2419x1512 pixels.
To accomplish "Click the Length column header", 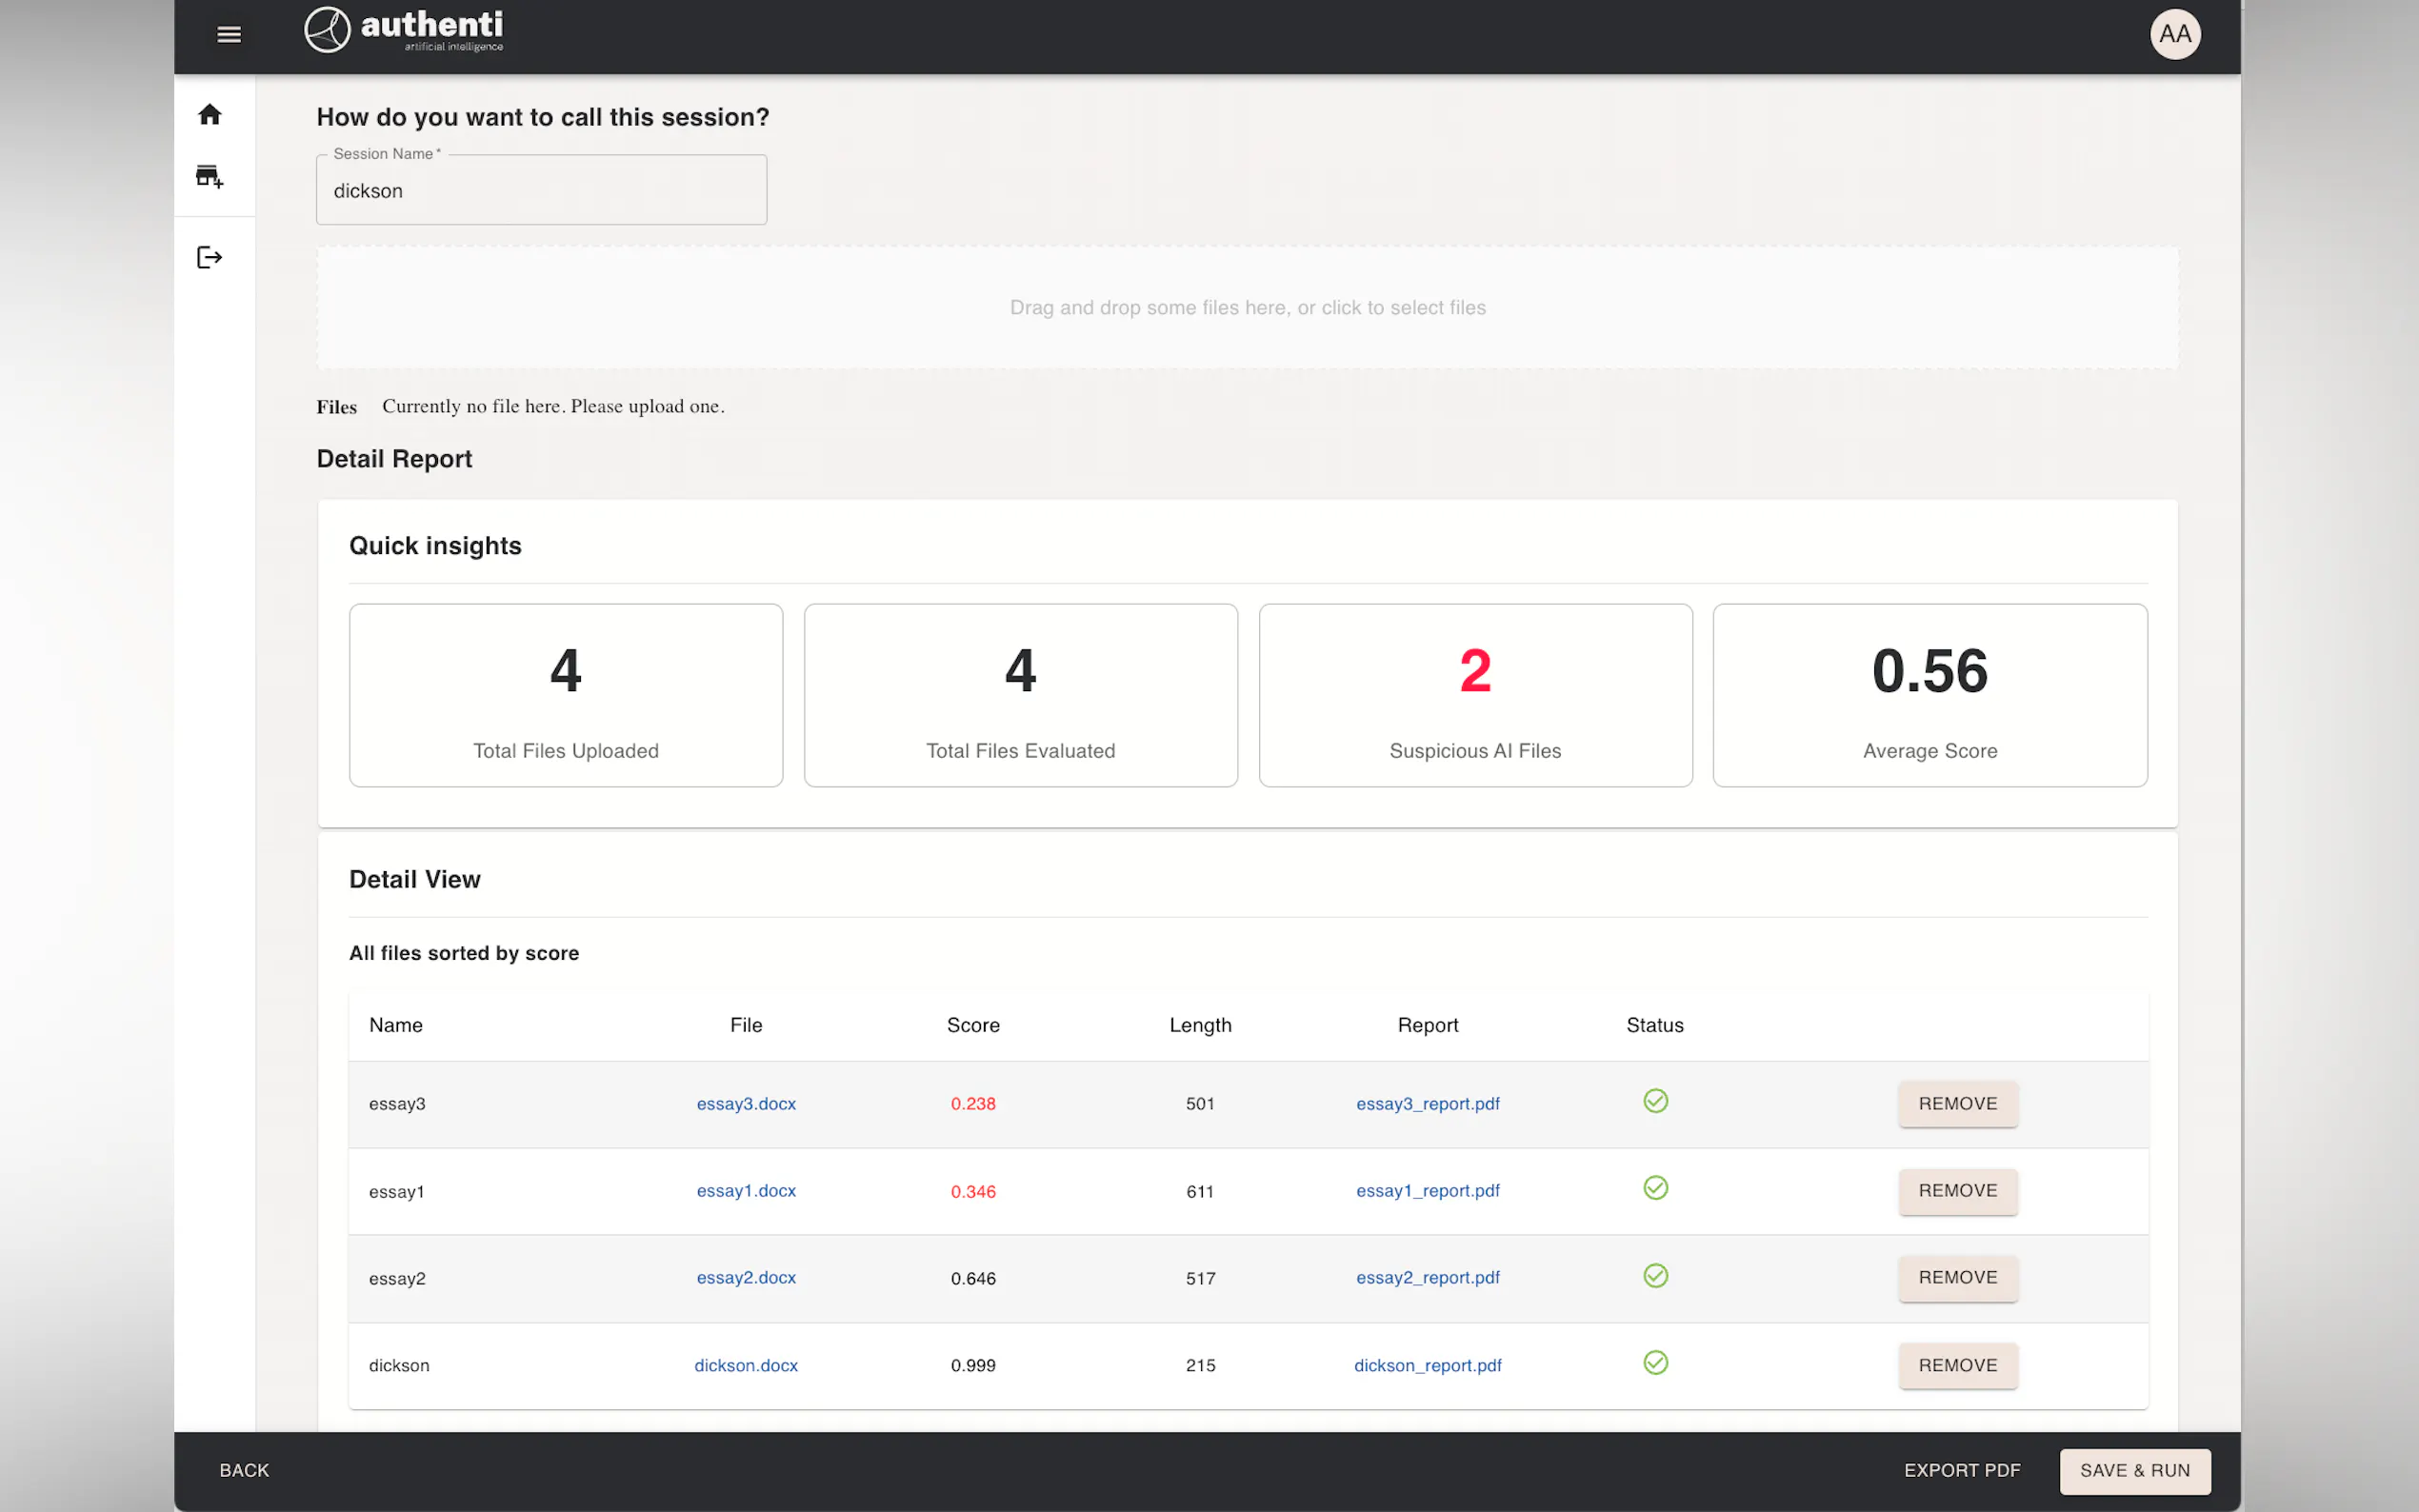I will pyautogui.click(x=1200, y=1025).
